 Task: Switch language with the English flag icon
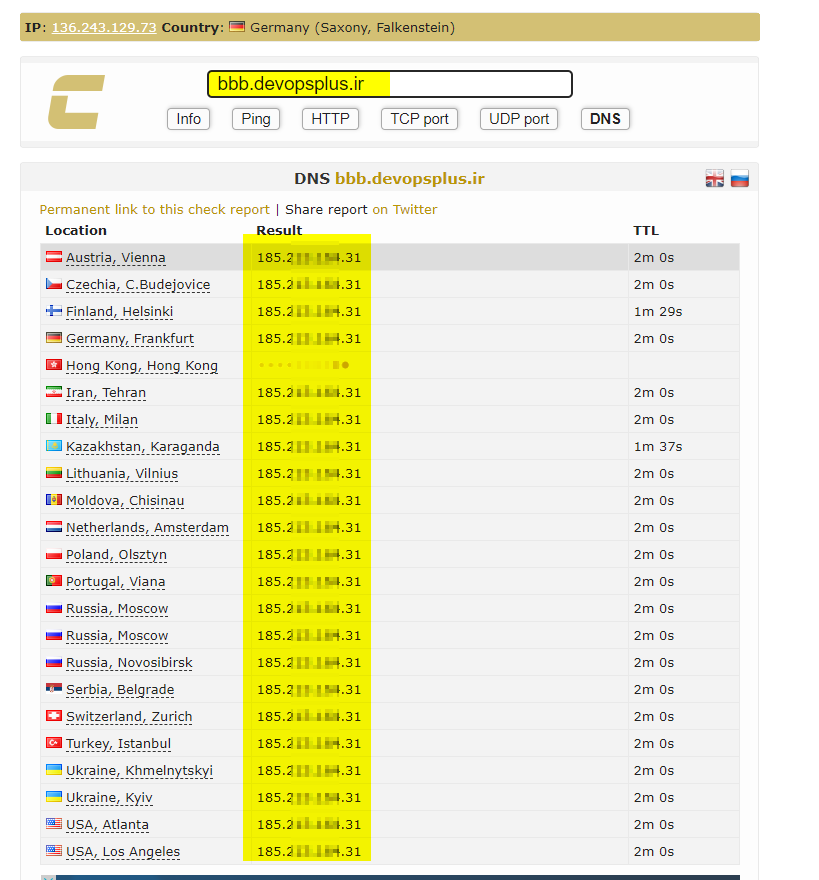tap(715, 179)
